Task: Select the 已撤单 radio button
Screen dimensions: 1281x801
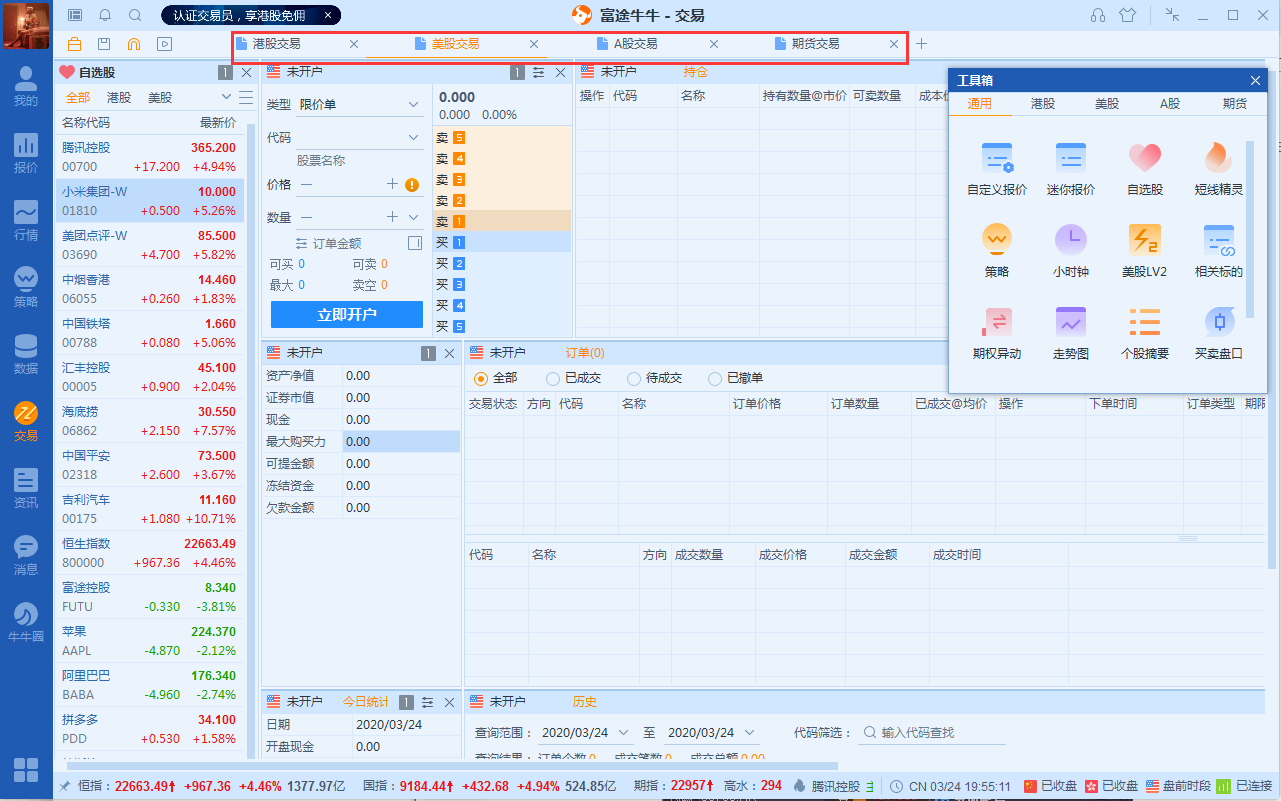Action: click(715, 378)
